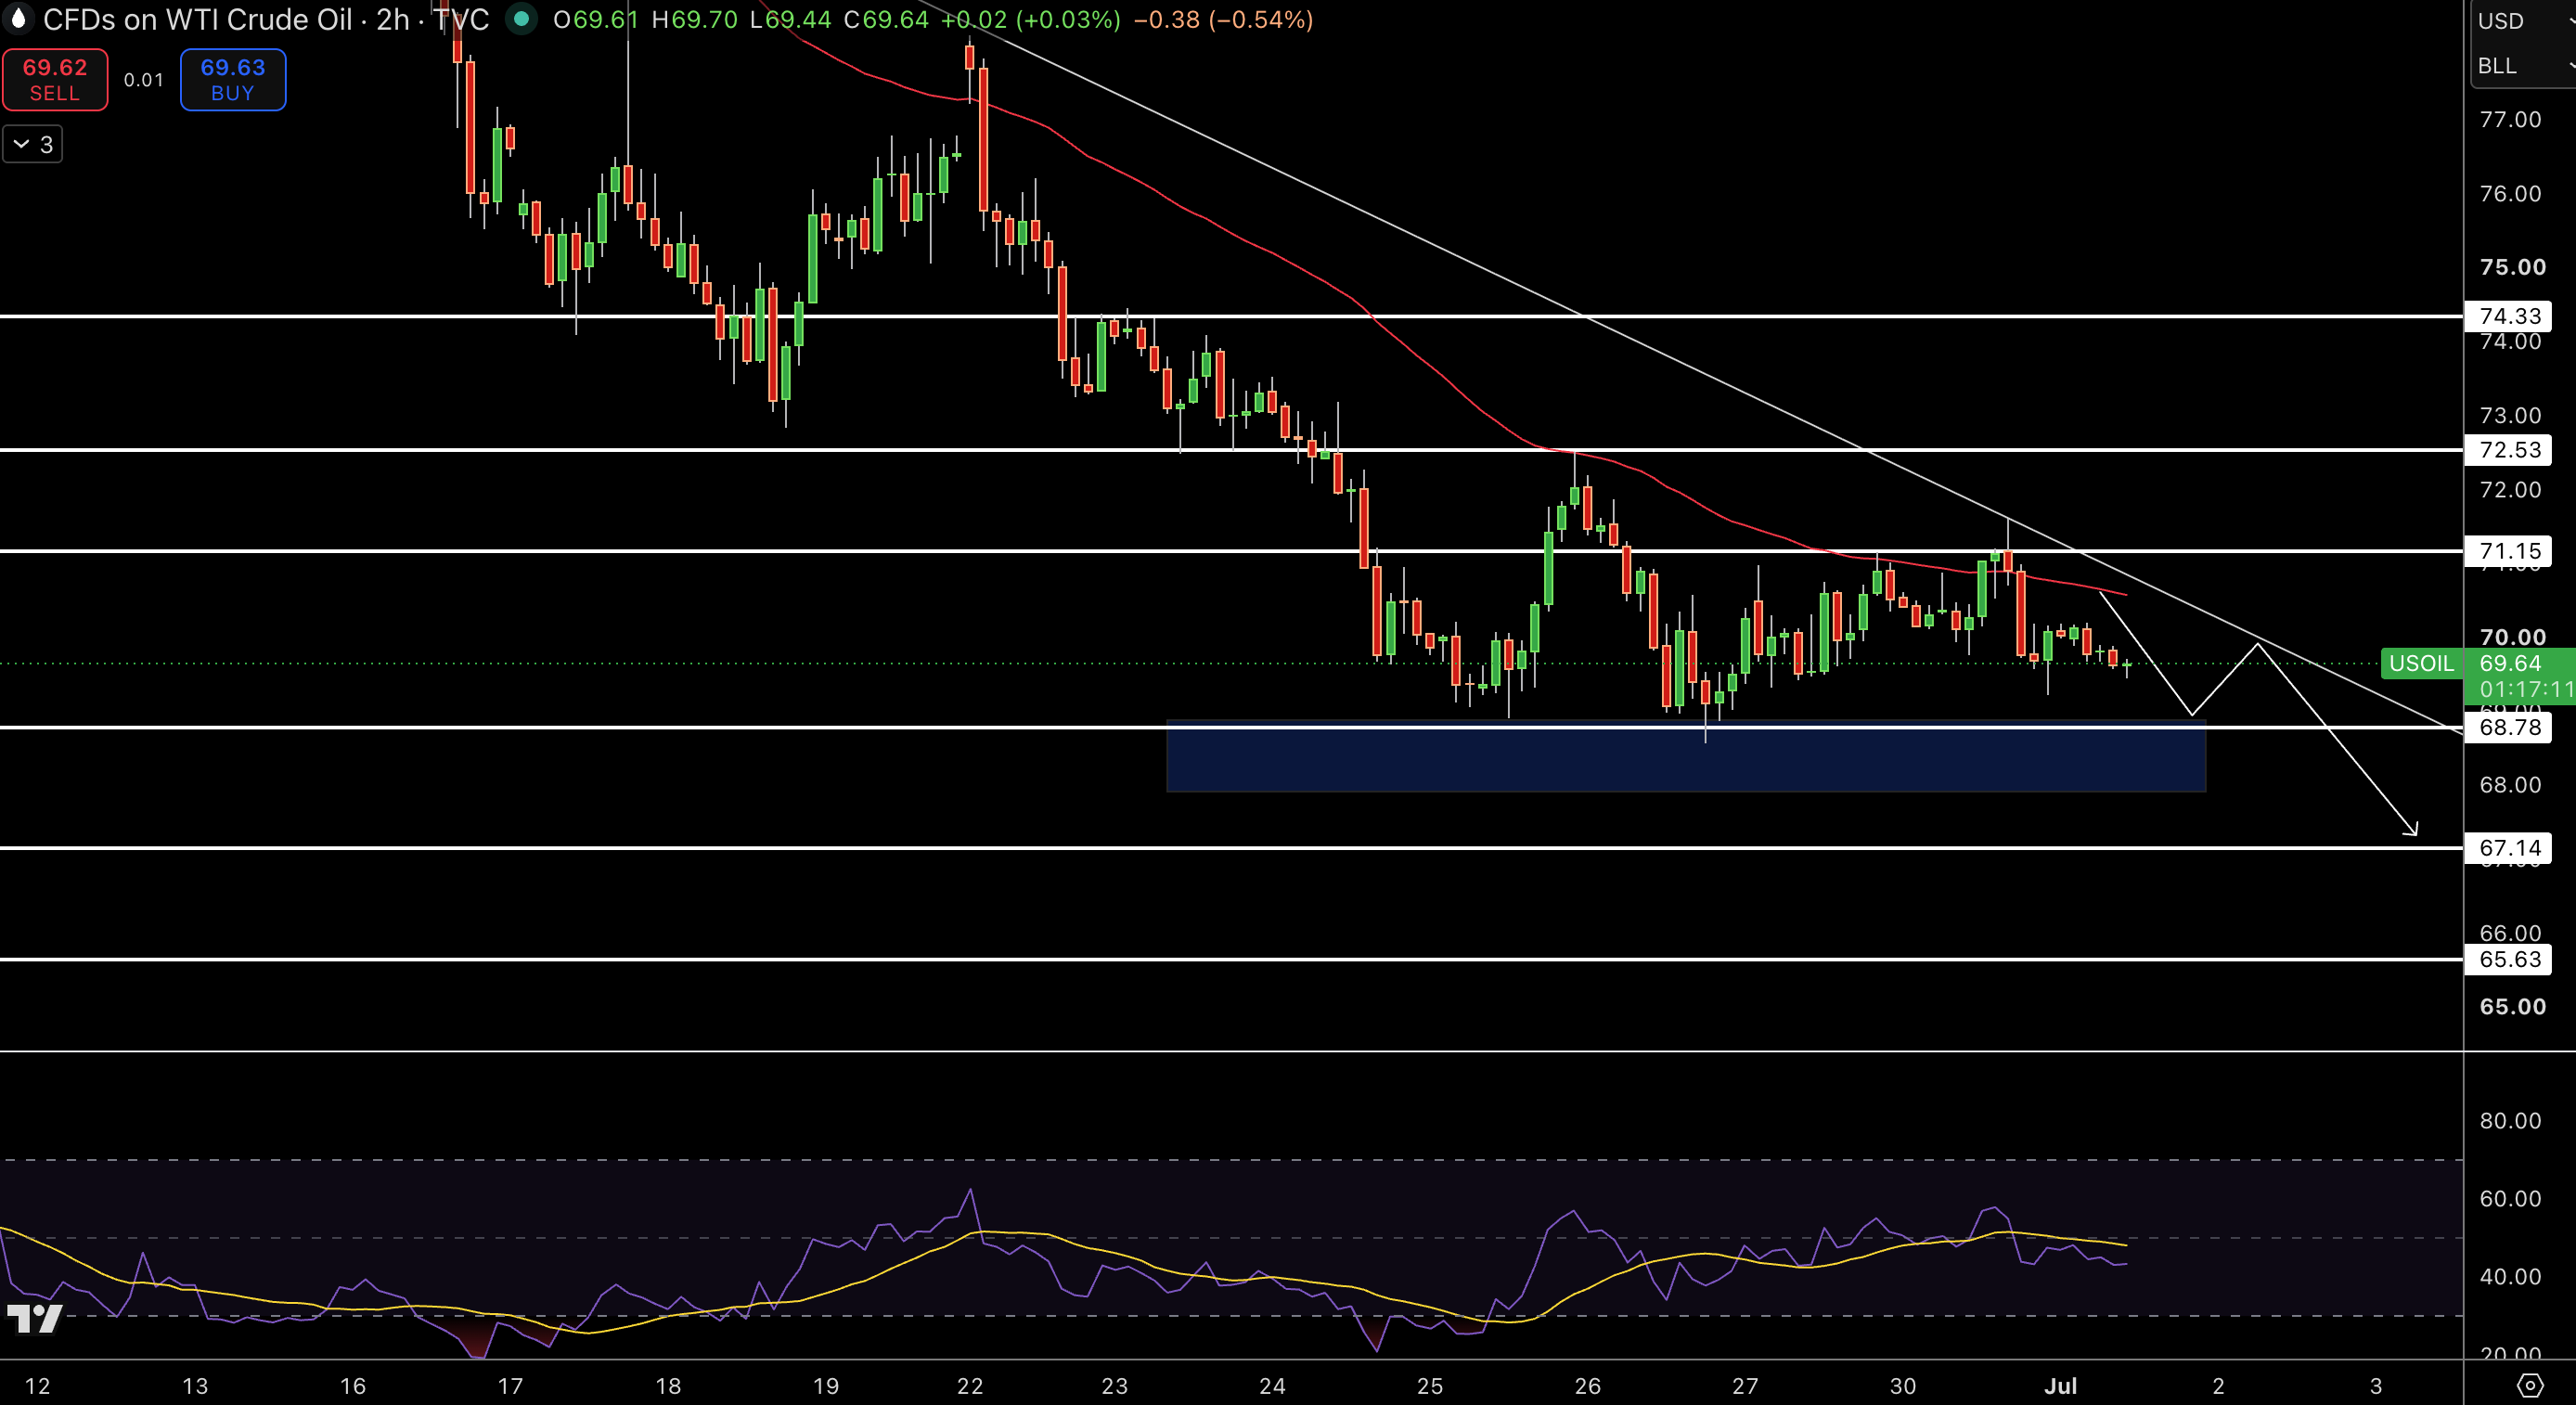The image size is (2576, 1405).
Task: Select the 71.15 horizontal line price label
Action: (x=2509, y=551)
